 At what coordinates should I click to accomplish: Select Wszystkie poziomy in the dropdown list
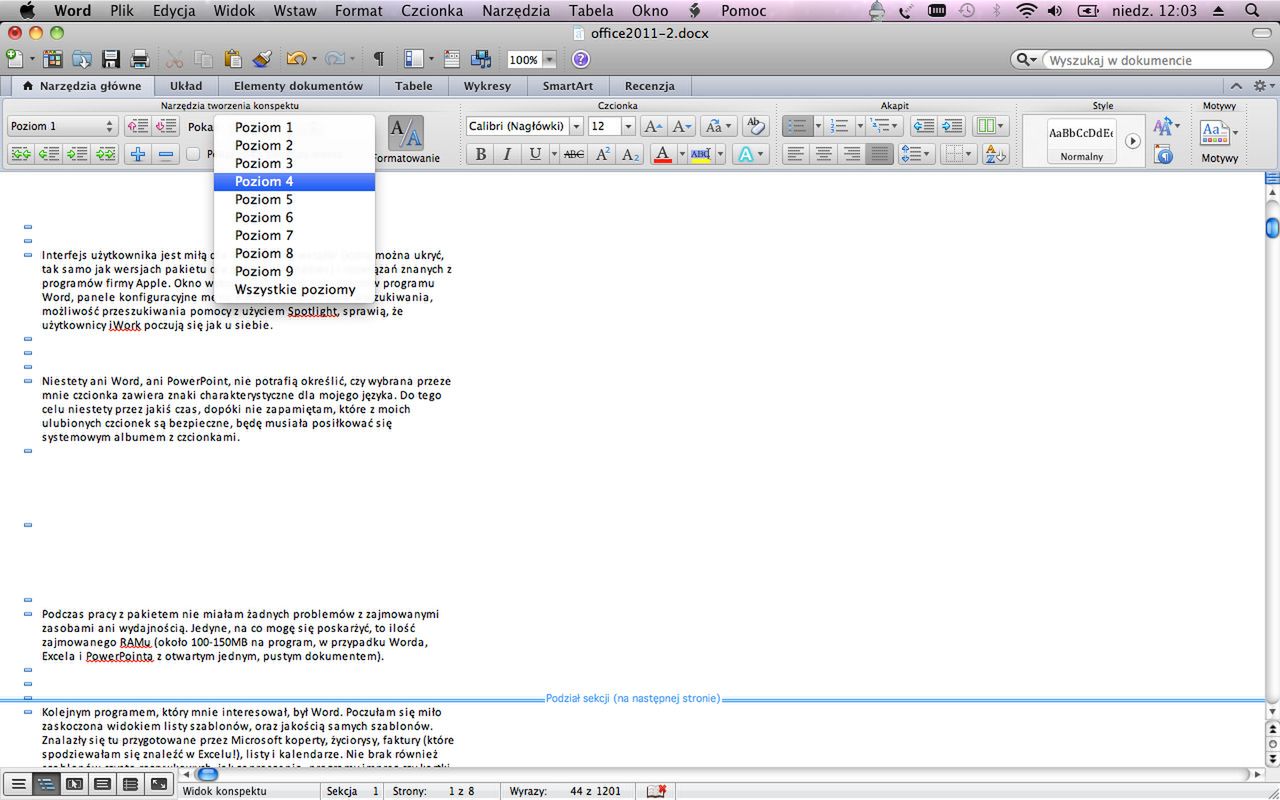295,289
